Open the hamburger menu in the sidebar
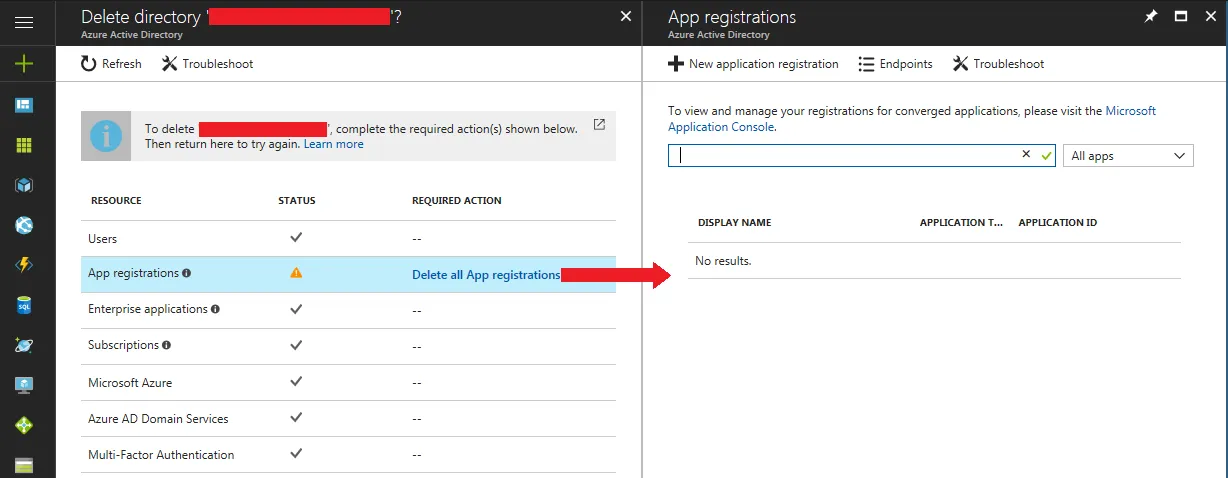1228x478 pixels. point(24,21)
